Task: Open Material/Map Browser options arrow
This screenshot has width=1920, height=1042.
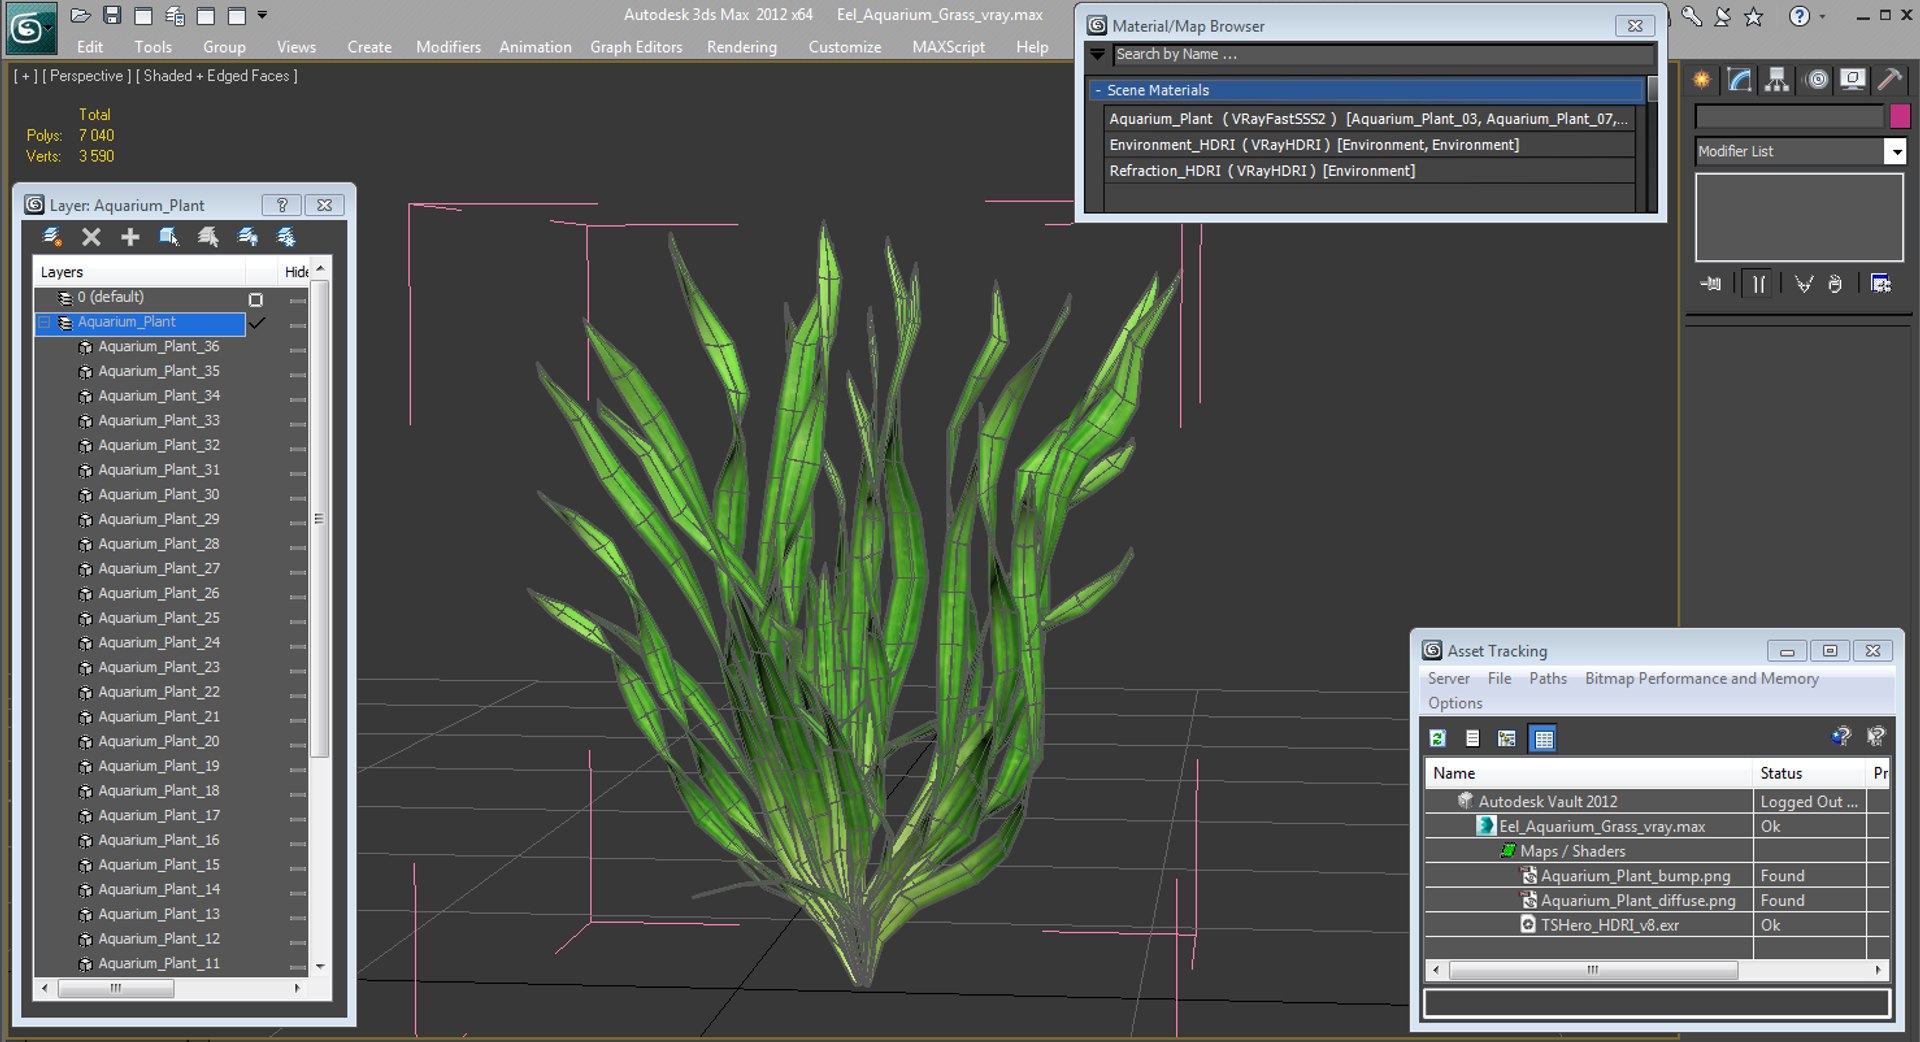Action: [x=1098, y=54]
